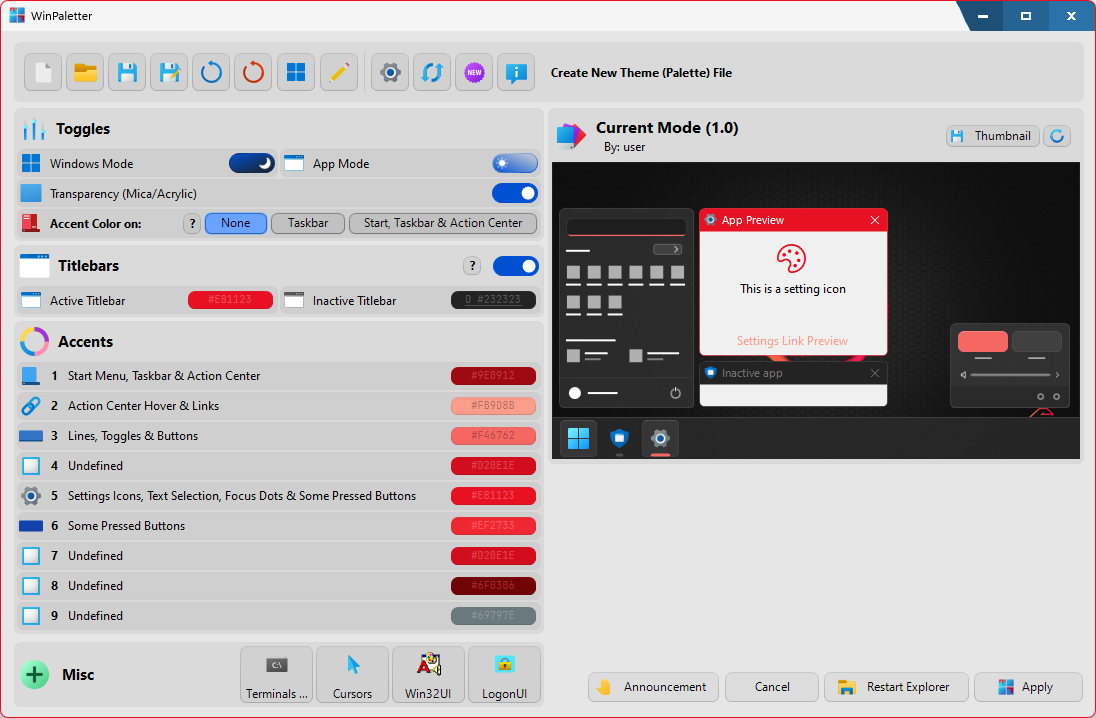
Task: Click the Save As icon with pencil
Action: click(x=169, y=73)
